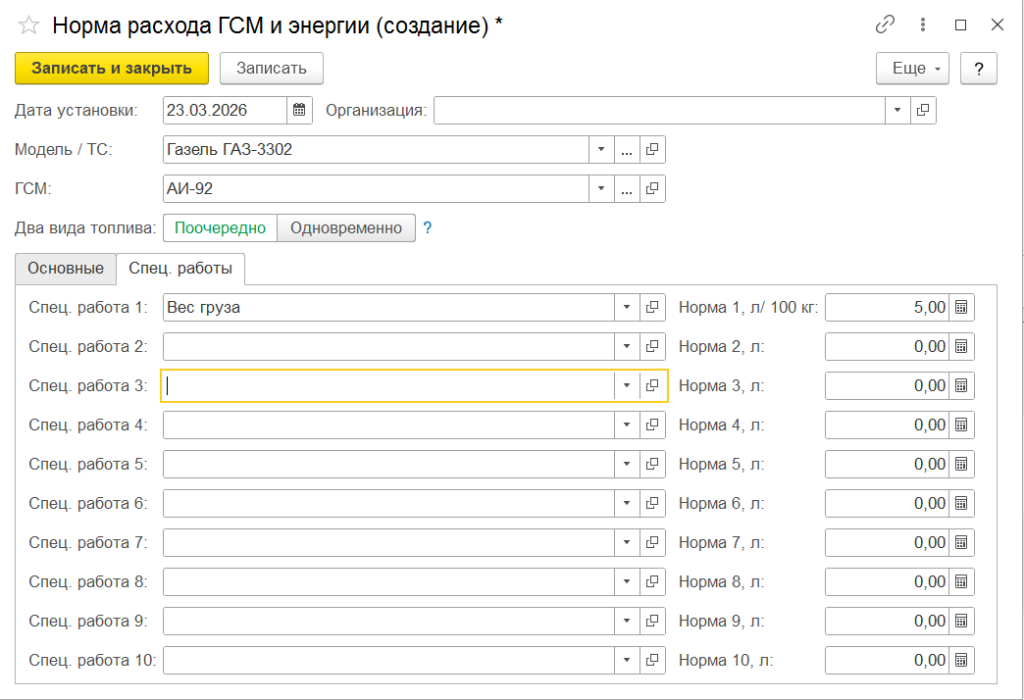The width and height of the screenshot is (1024, 700).
Task: Switch to the Основные tab
Action: (66, 269)
